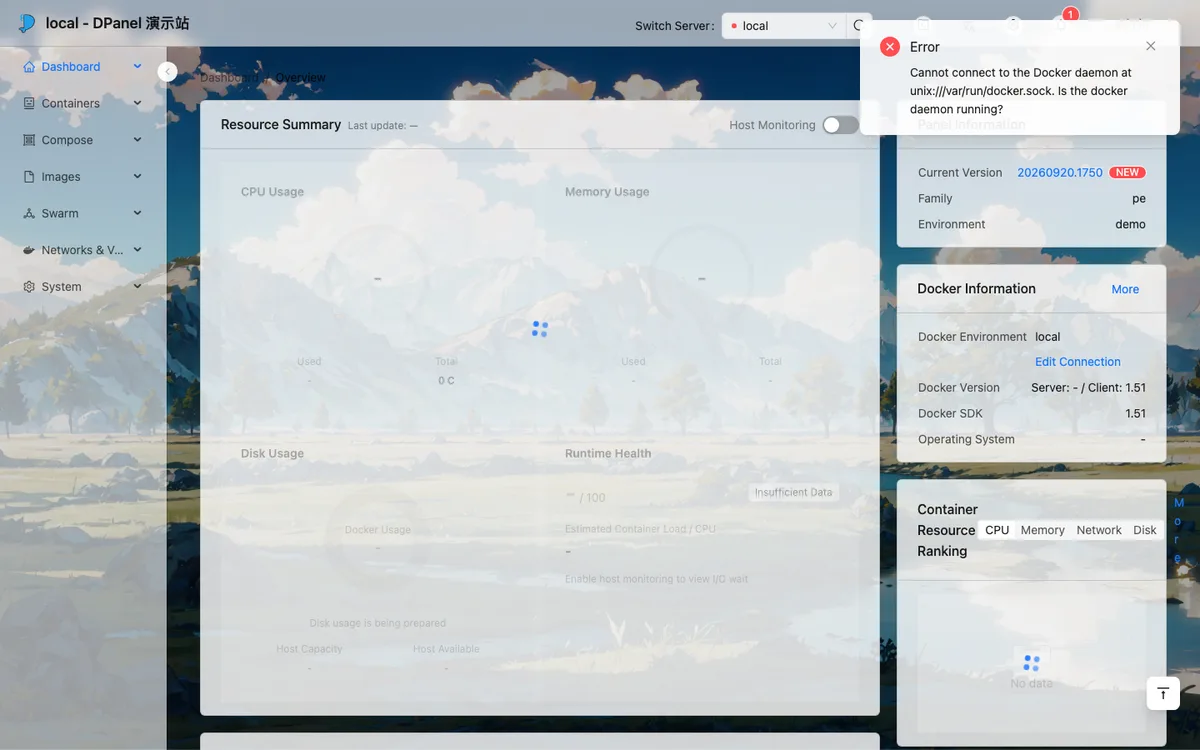
Task: Expand the Networks & V... menu chevron
Action: pos(137,250)
